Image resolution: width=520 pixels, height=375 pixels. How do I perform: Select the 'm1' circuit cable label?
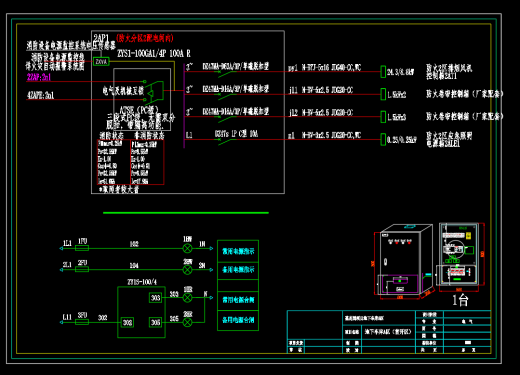coord(291,135)
